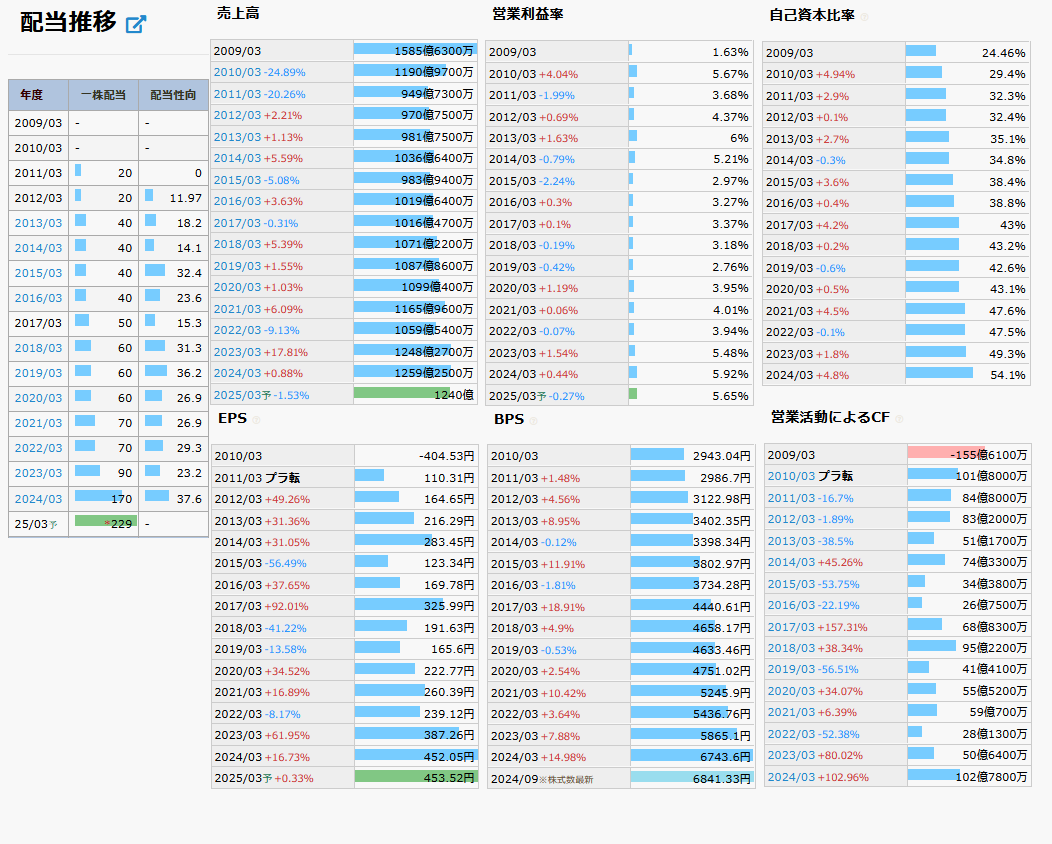This screenshot has width=1052, height=844.
Task: Click the red negative bar in 2009/03 cash flow
Action: pyautogui.click(x=945, y=453)
